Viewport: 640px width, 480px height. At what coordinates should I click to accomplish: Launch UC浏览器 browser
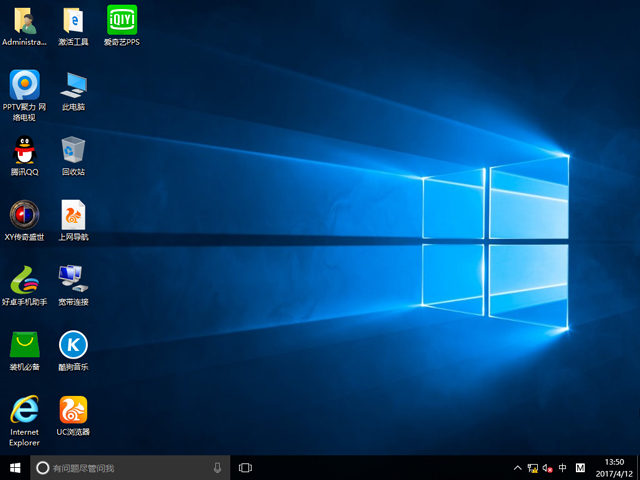pyautogui.click(x=73, y=410)
